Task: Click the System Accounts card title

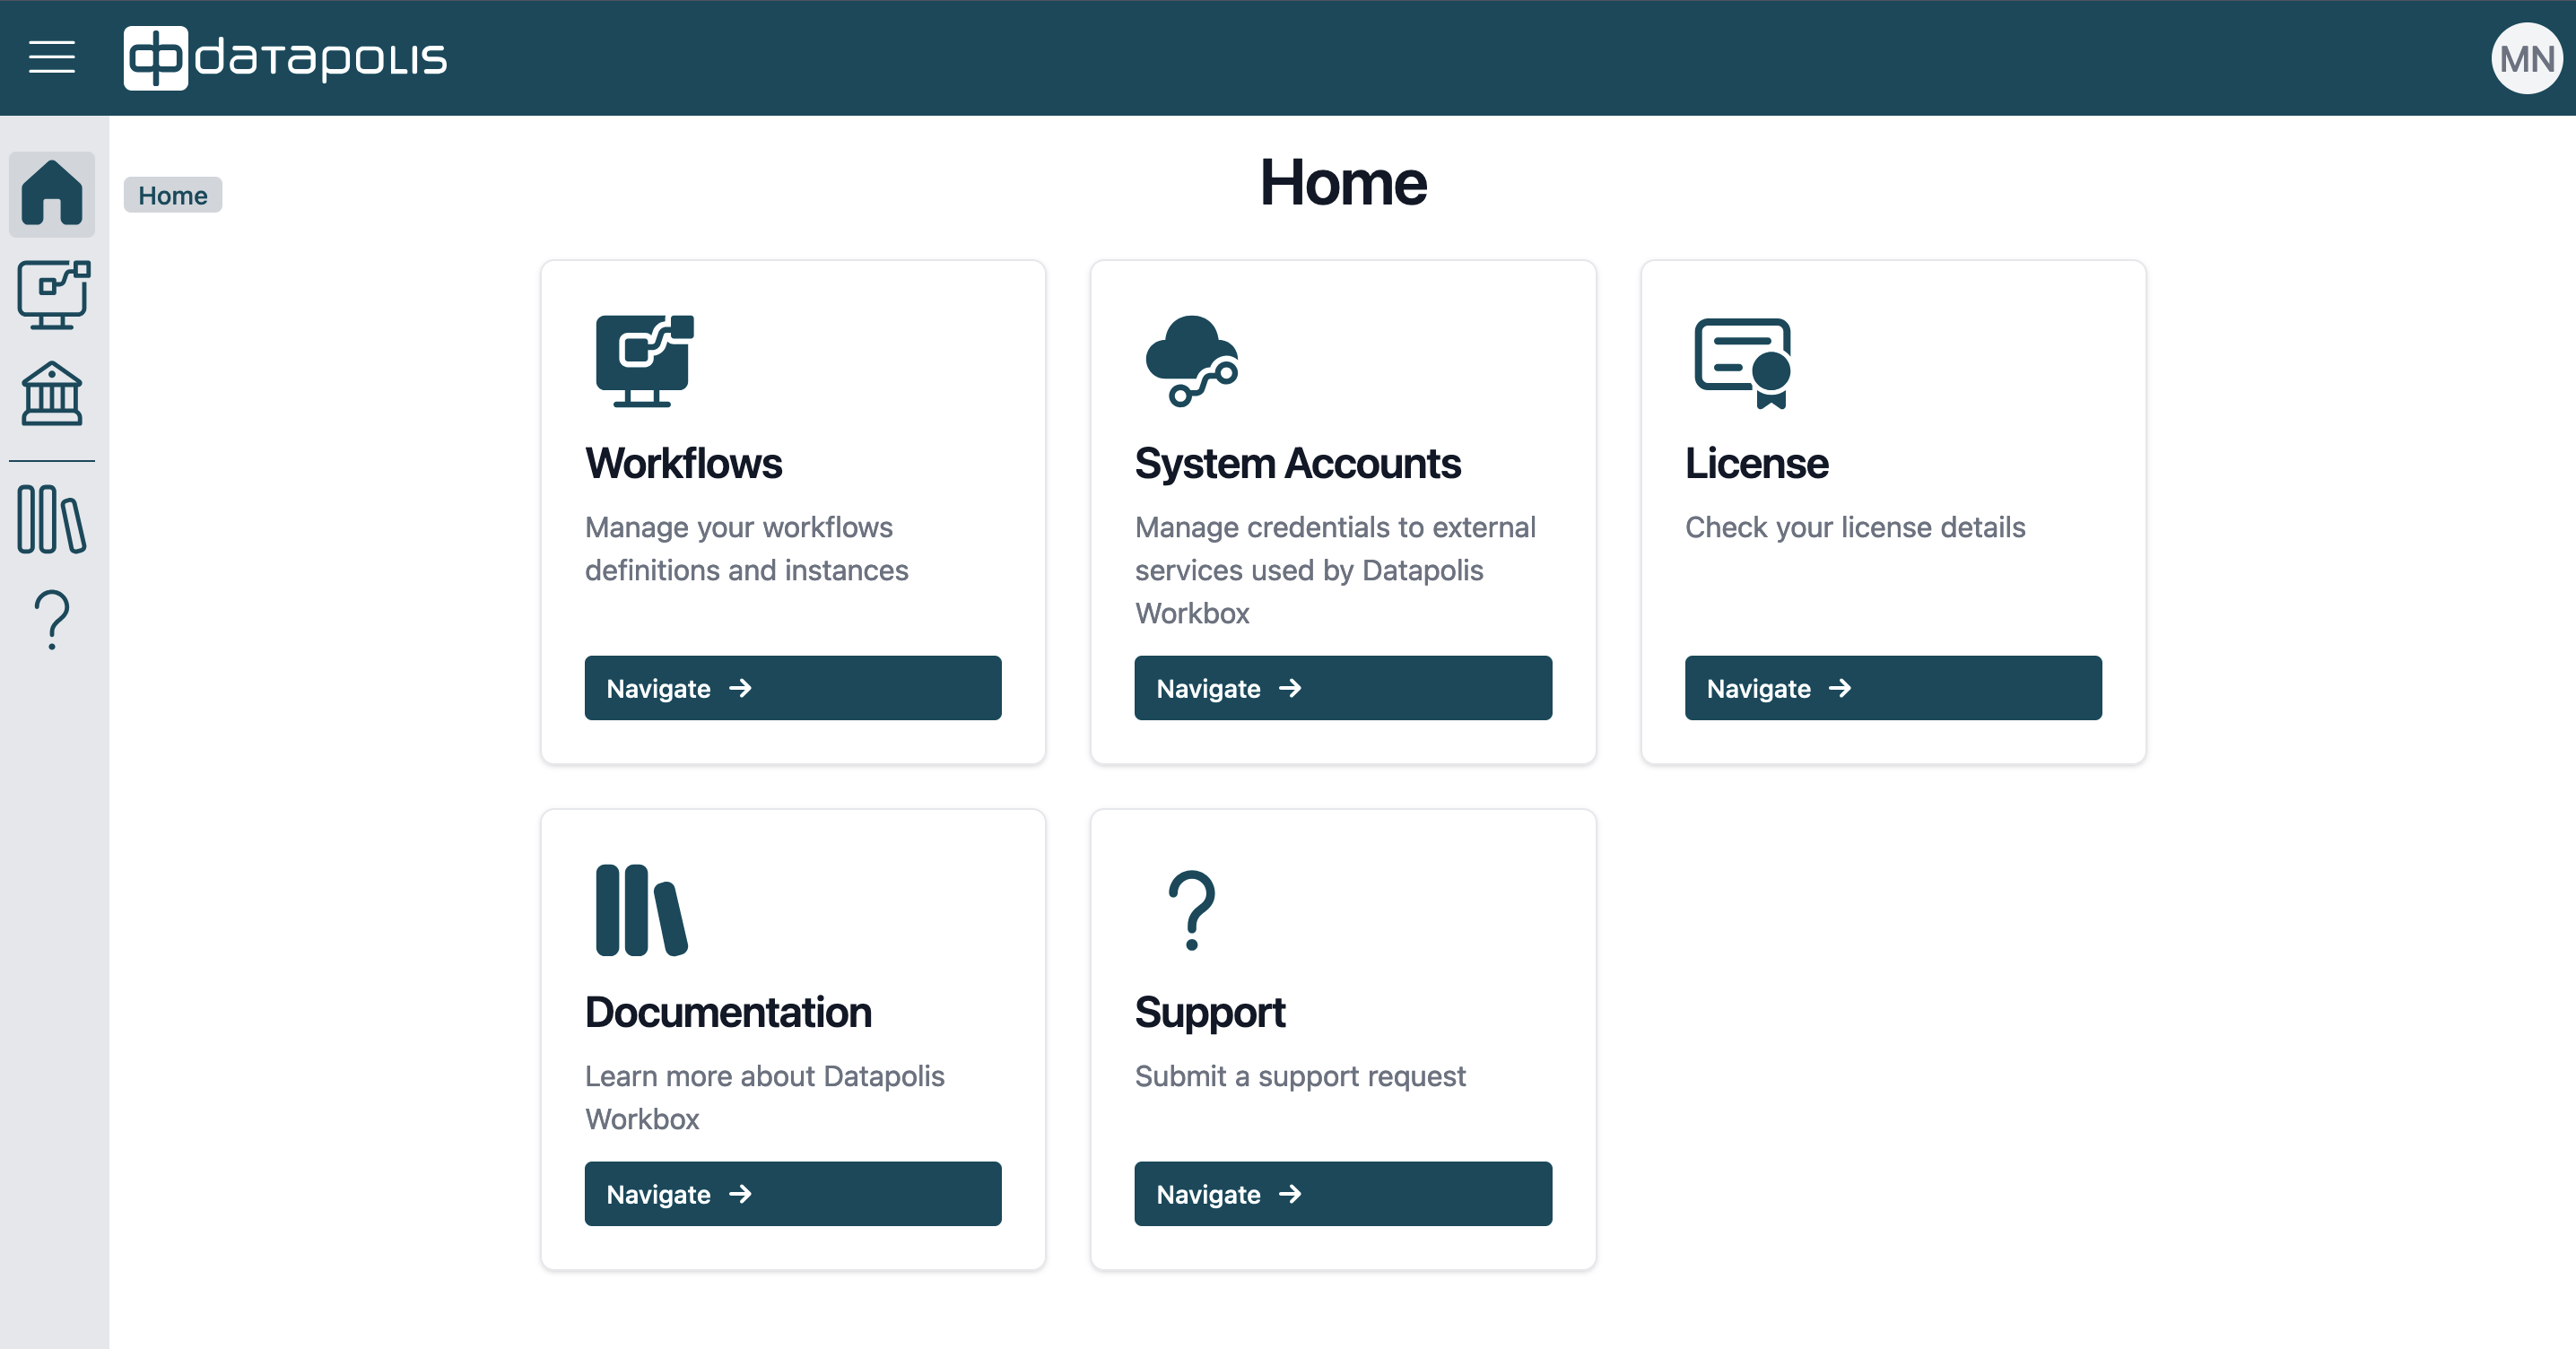Action: tap(1297, 464)
